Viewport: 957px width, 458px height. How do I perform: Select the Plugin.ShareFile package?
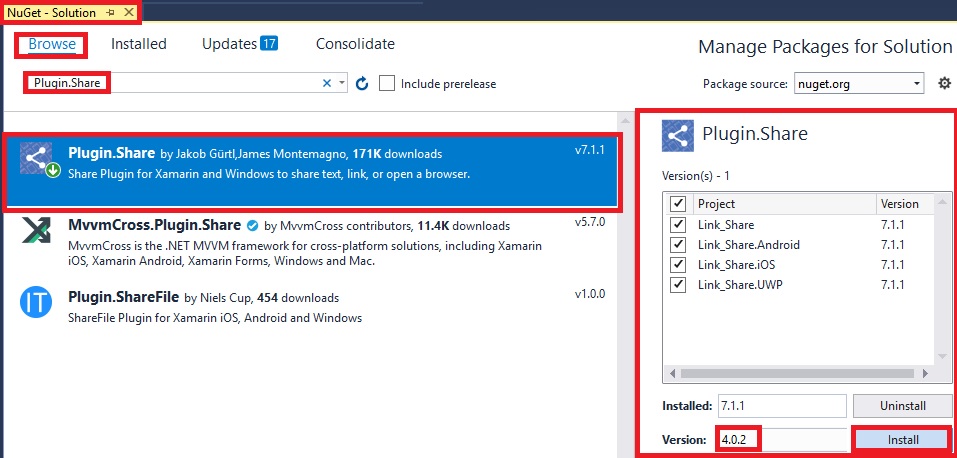(311, 307)
